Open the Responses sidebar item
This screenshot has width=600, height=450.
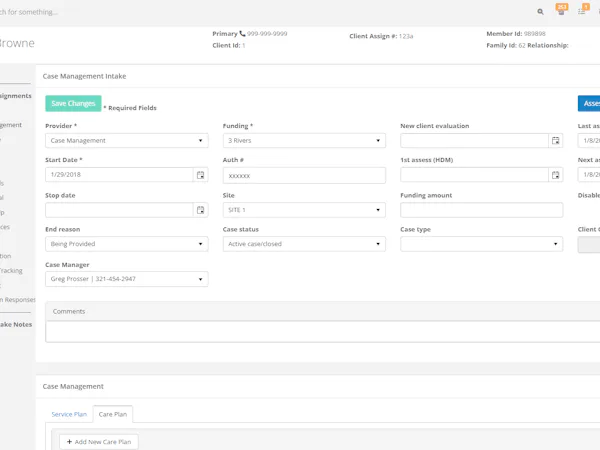click(18, 300)
